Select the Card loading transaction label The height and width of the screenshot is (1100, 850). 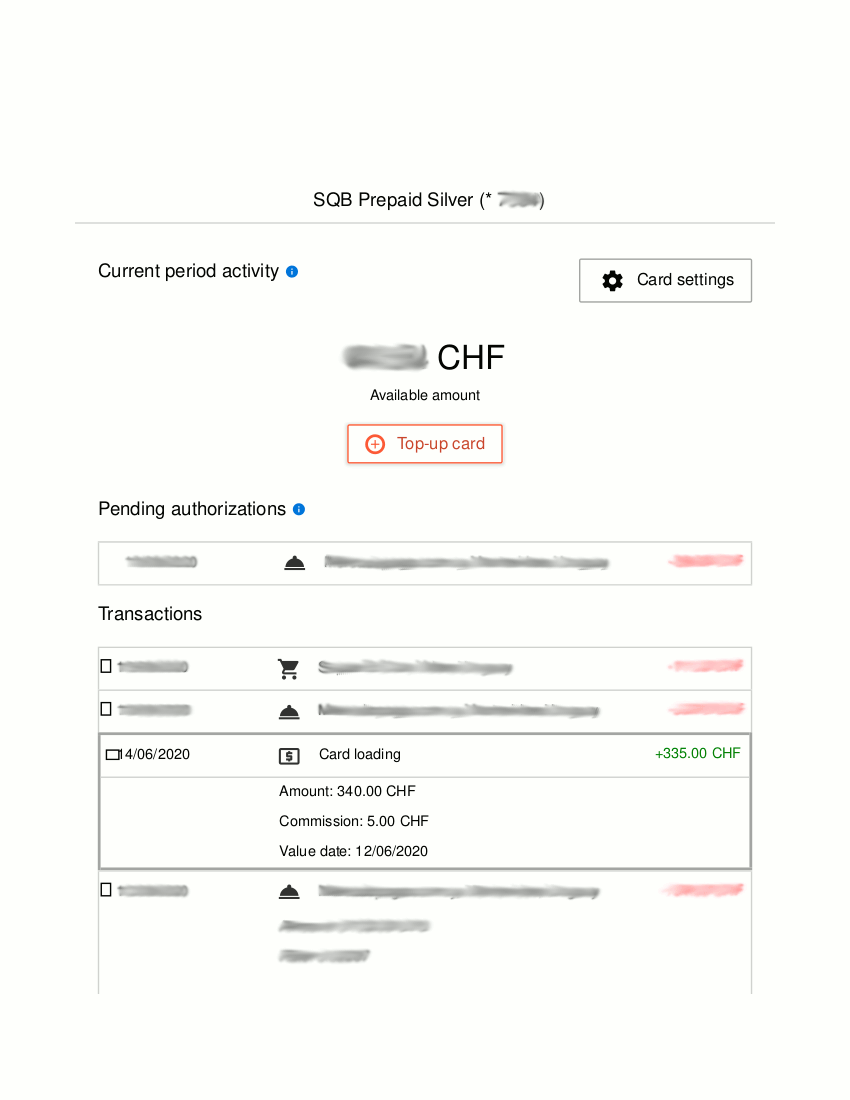359,754
